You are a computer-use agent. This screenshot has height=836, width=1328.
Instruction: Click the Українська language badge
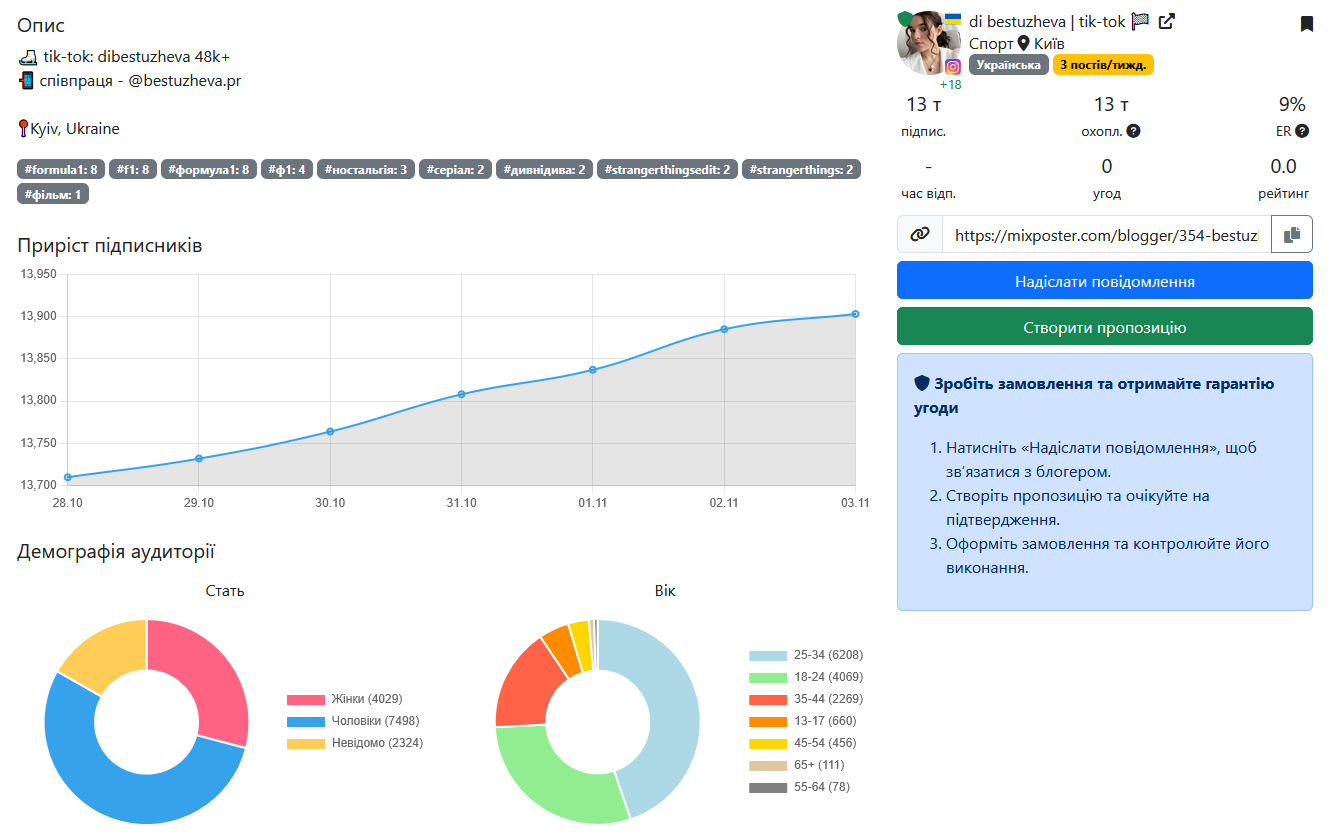tap(1009, 65)
